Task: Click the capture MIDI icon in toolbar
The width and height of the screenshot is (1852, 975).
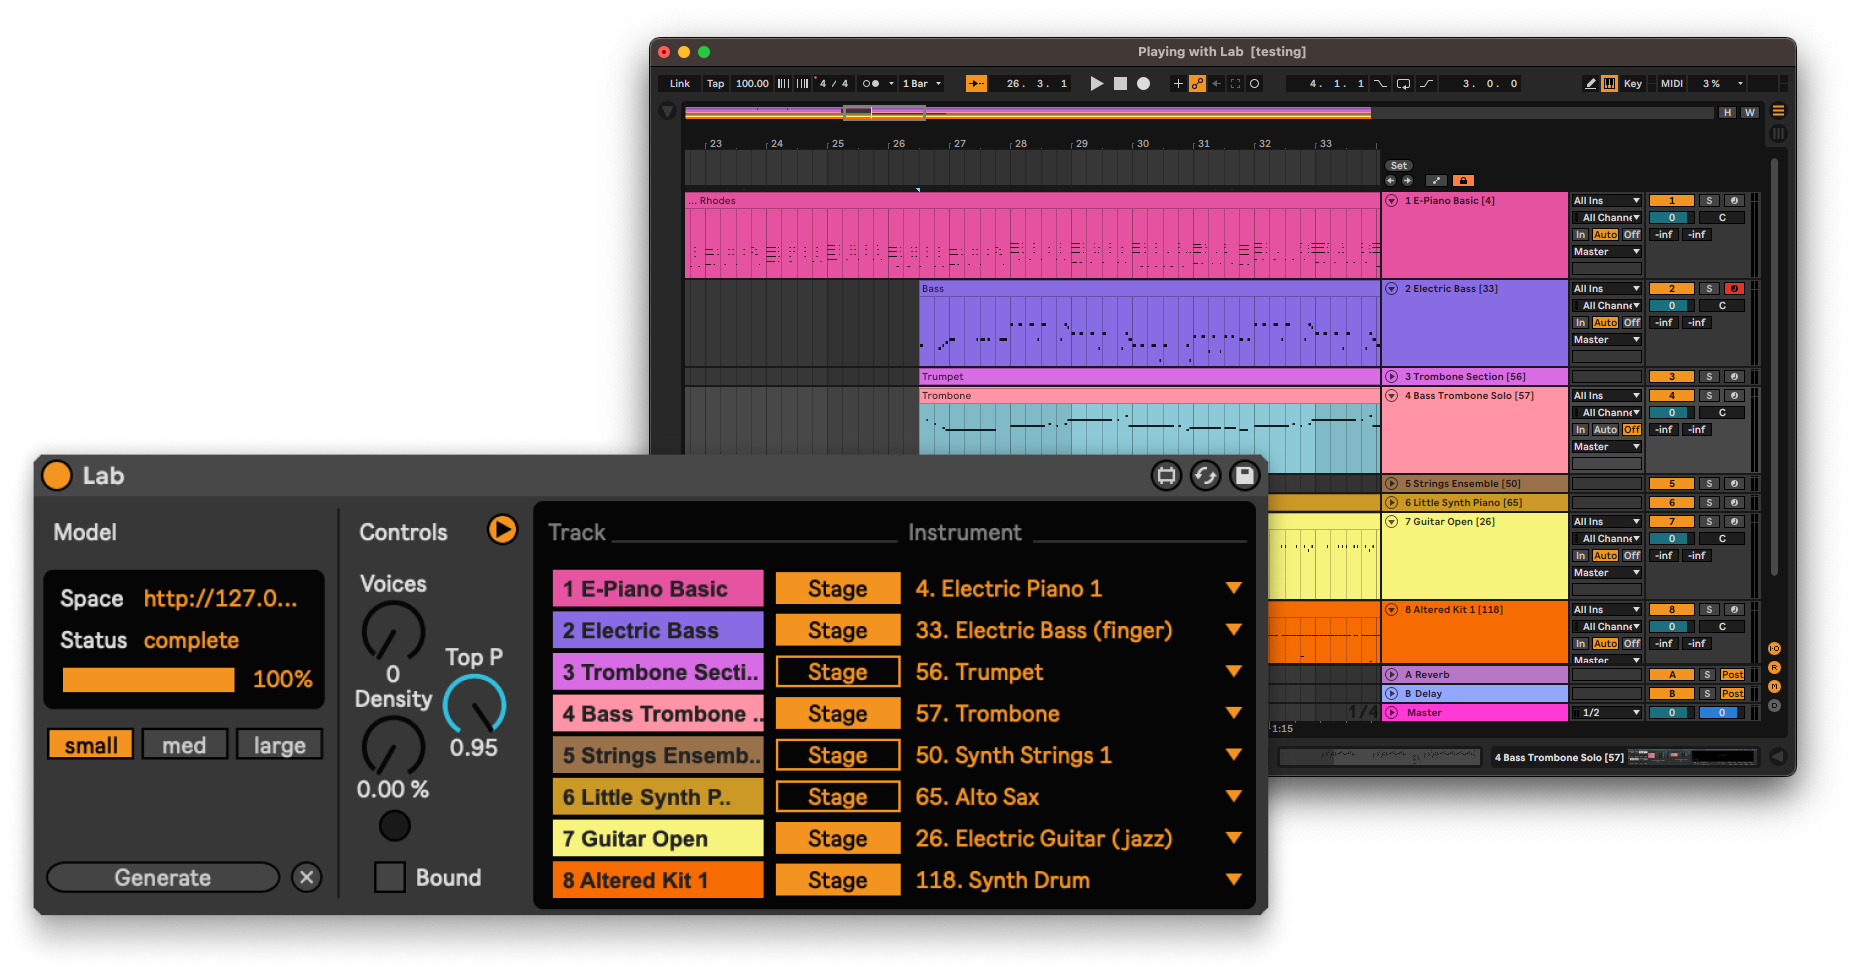Action: (x=1235, y=84)
